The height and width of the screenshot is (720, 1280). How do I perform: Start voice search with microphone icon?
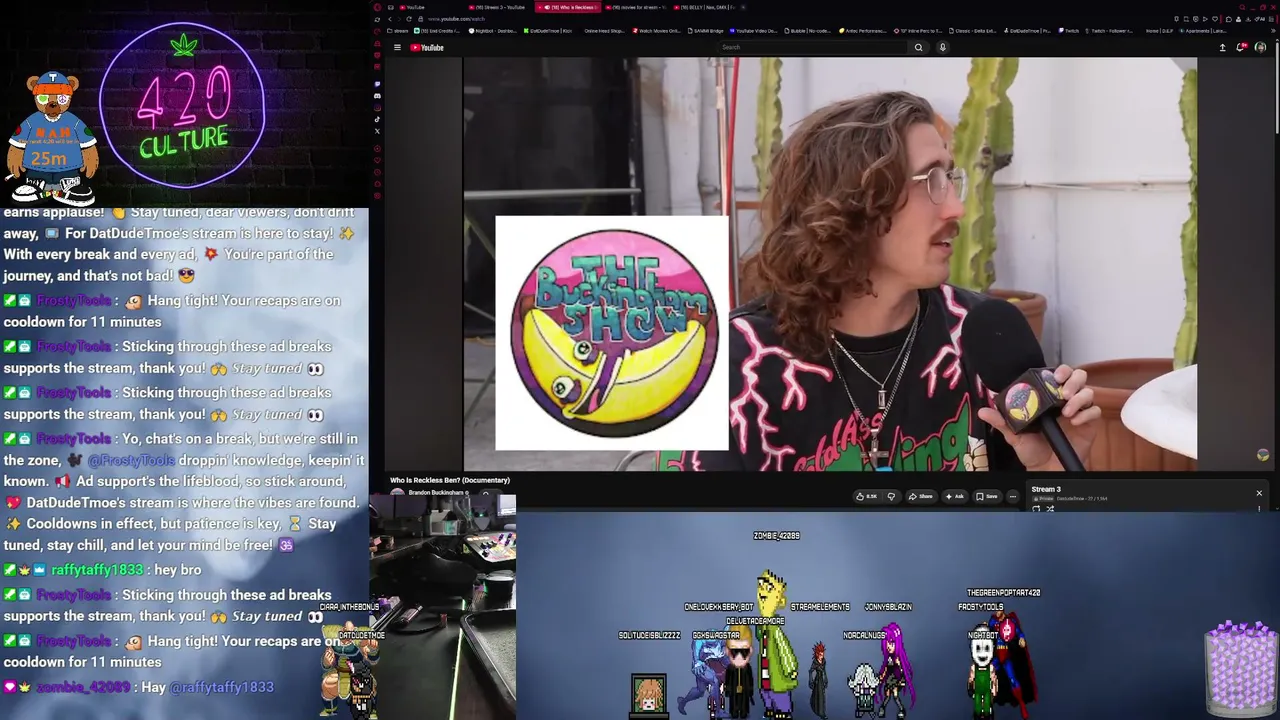(942, 47)
